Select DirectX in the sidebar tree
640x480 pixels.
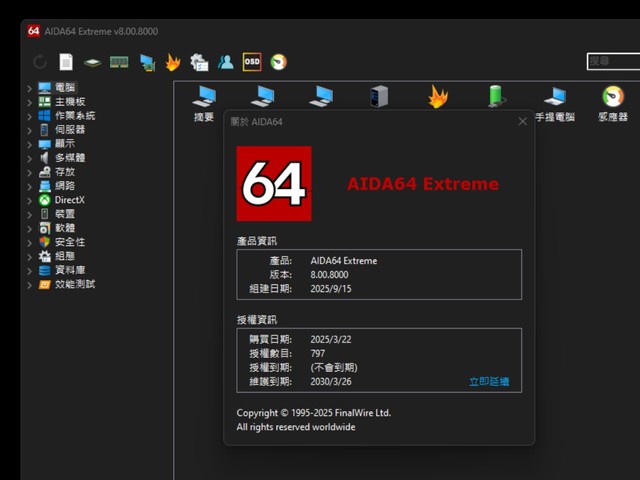pyautogui.click(x=69, y=200)
